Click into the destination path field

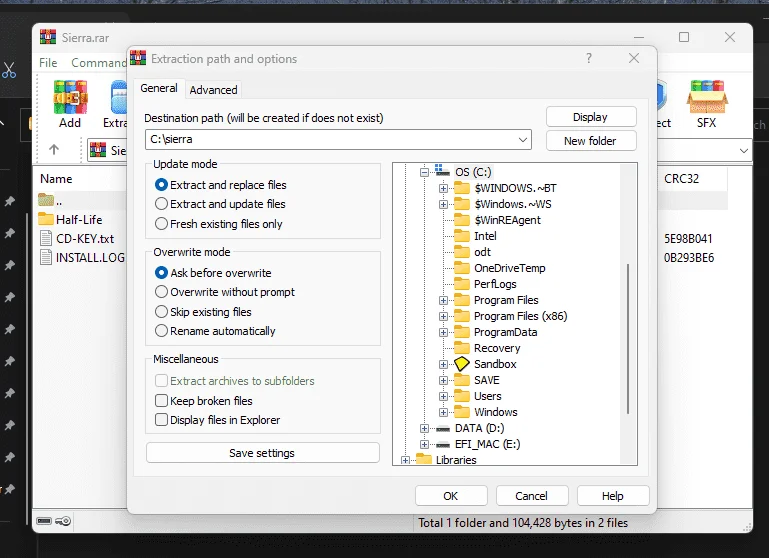click(x=338, y=140)
